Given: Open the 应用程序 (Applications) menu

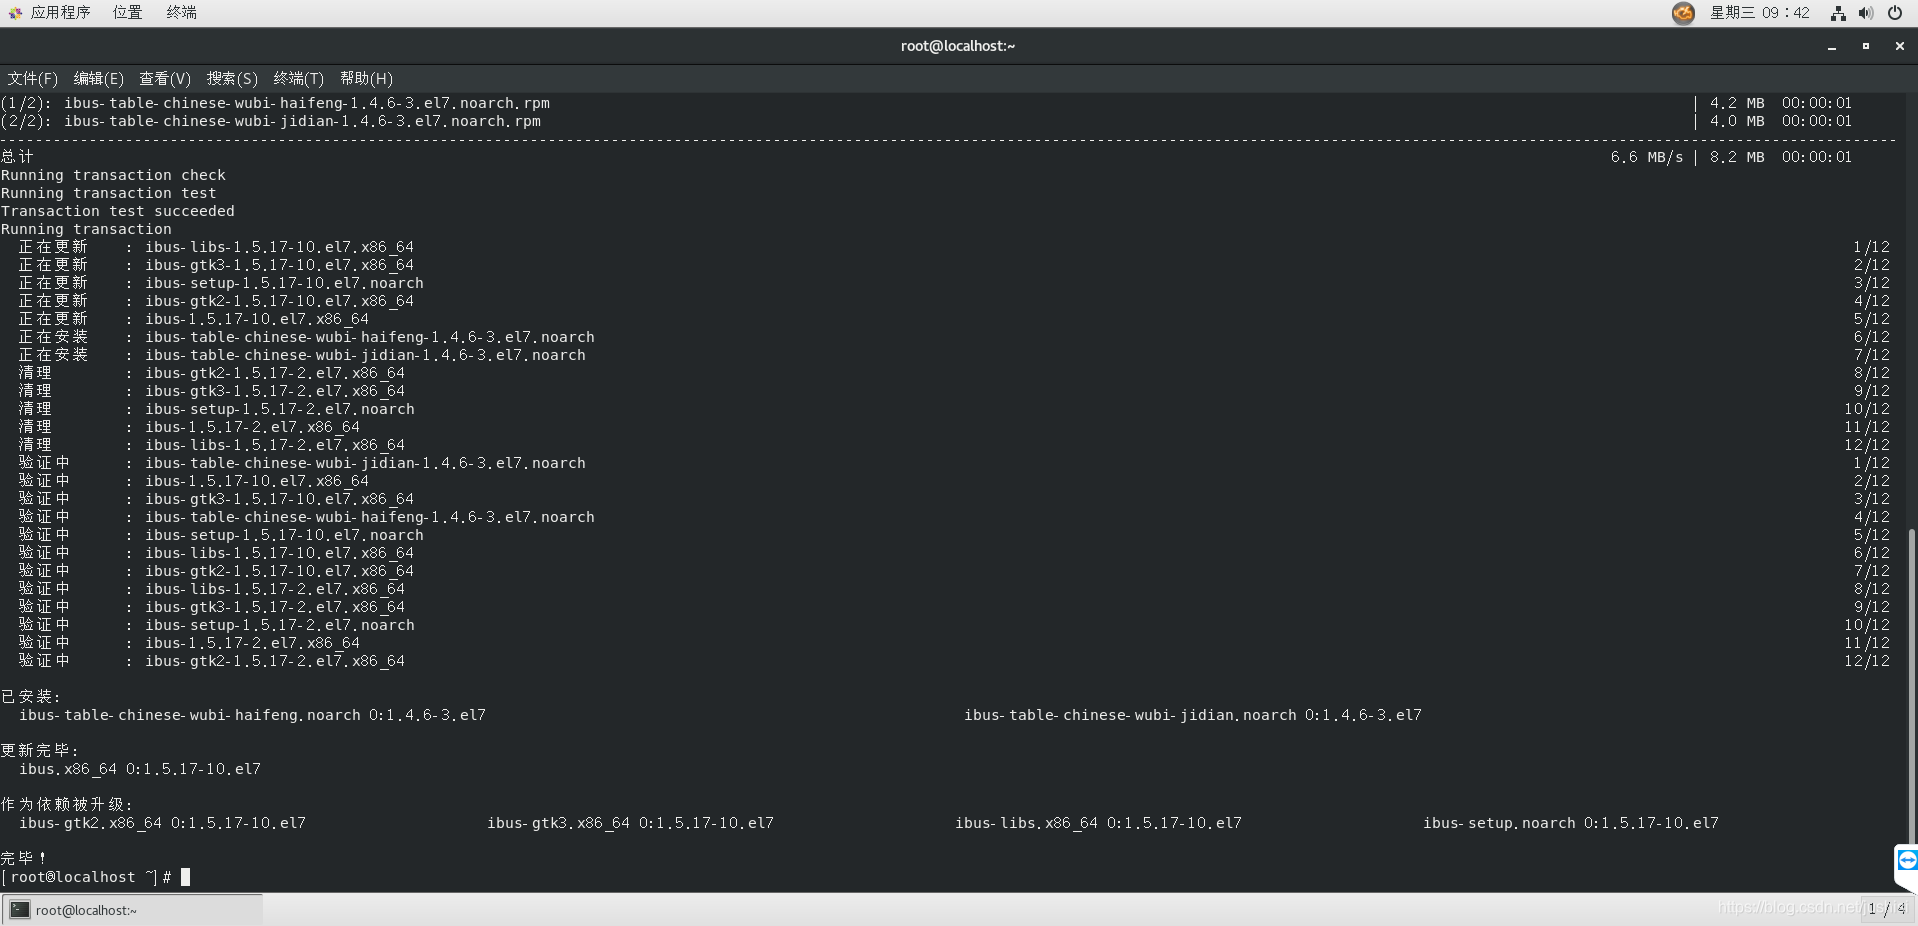Looking at the screenshot, I should 60,12.
